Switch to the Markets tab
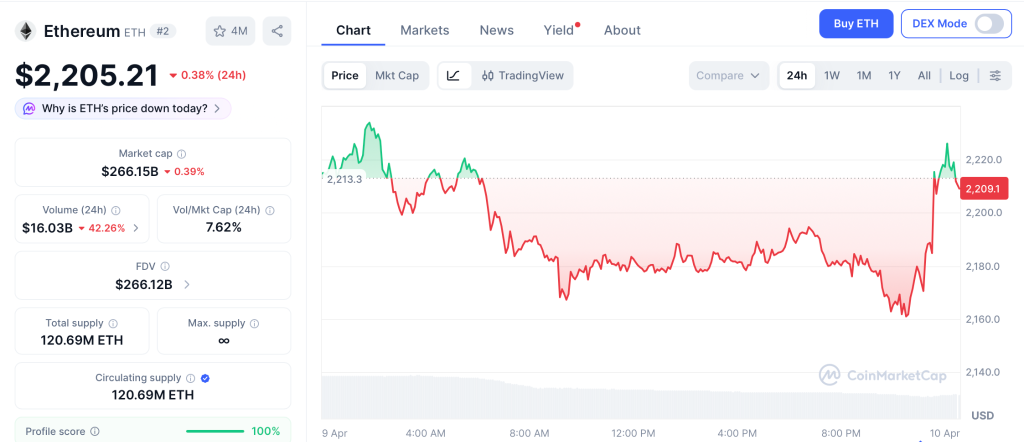1024x442 pixels. (x=425, y=30)
